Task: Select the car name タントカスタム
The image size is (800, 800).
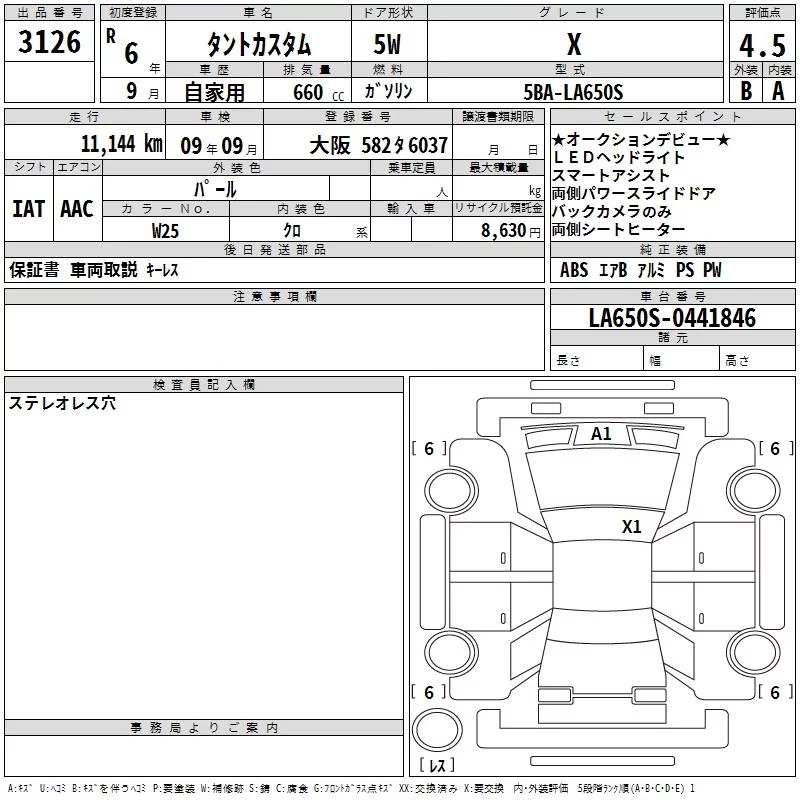Action: pos(259,45)
